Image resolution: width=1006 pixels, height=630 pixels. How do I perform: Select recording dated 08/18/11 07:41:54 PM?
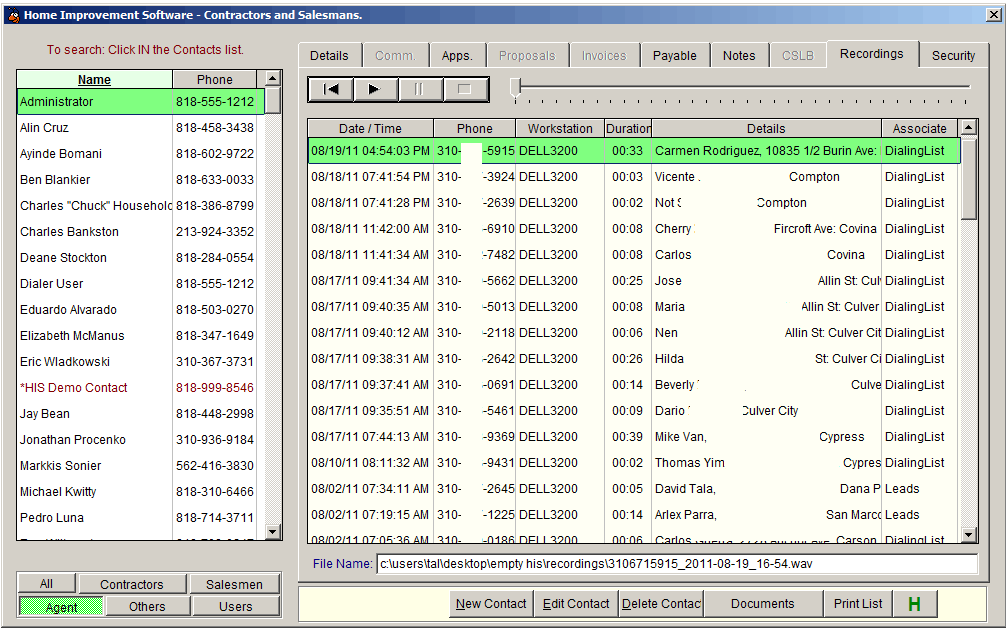pos(634,176)
